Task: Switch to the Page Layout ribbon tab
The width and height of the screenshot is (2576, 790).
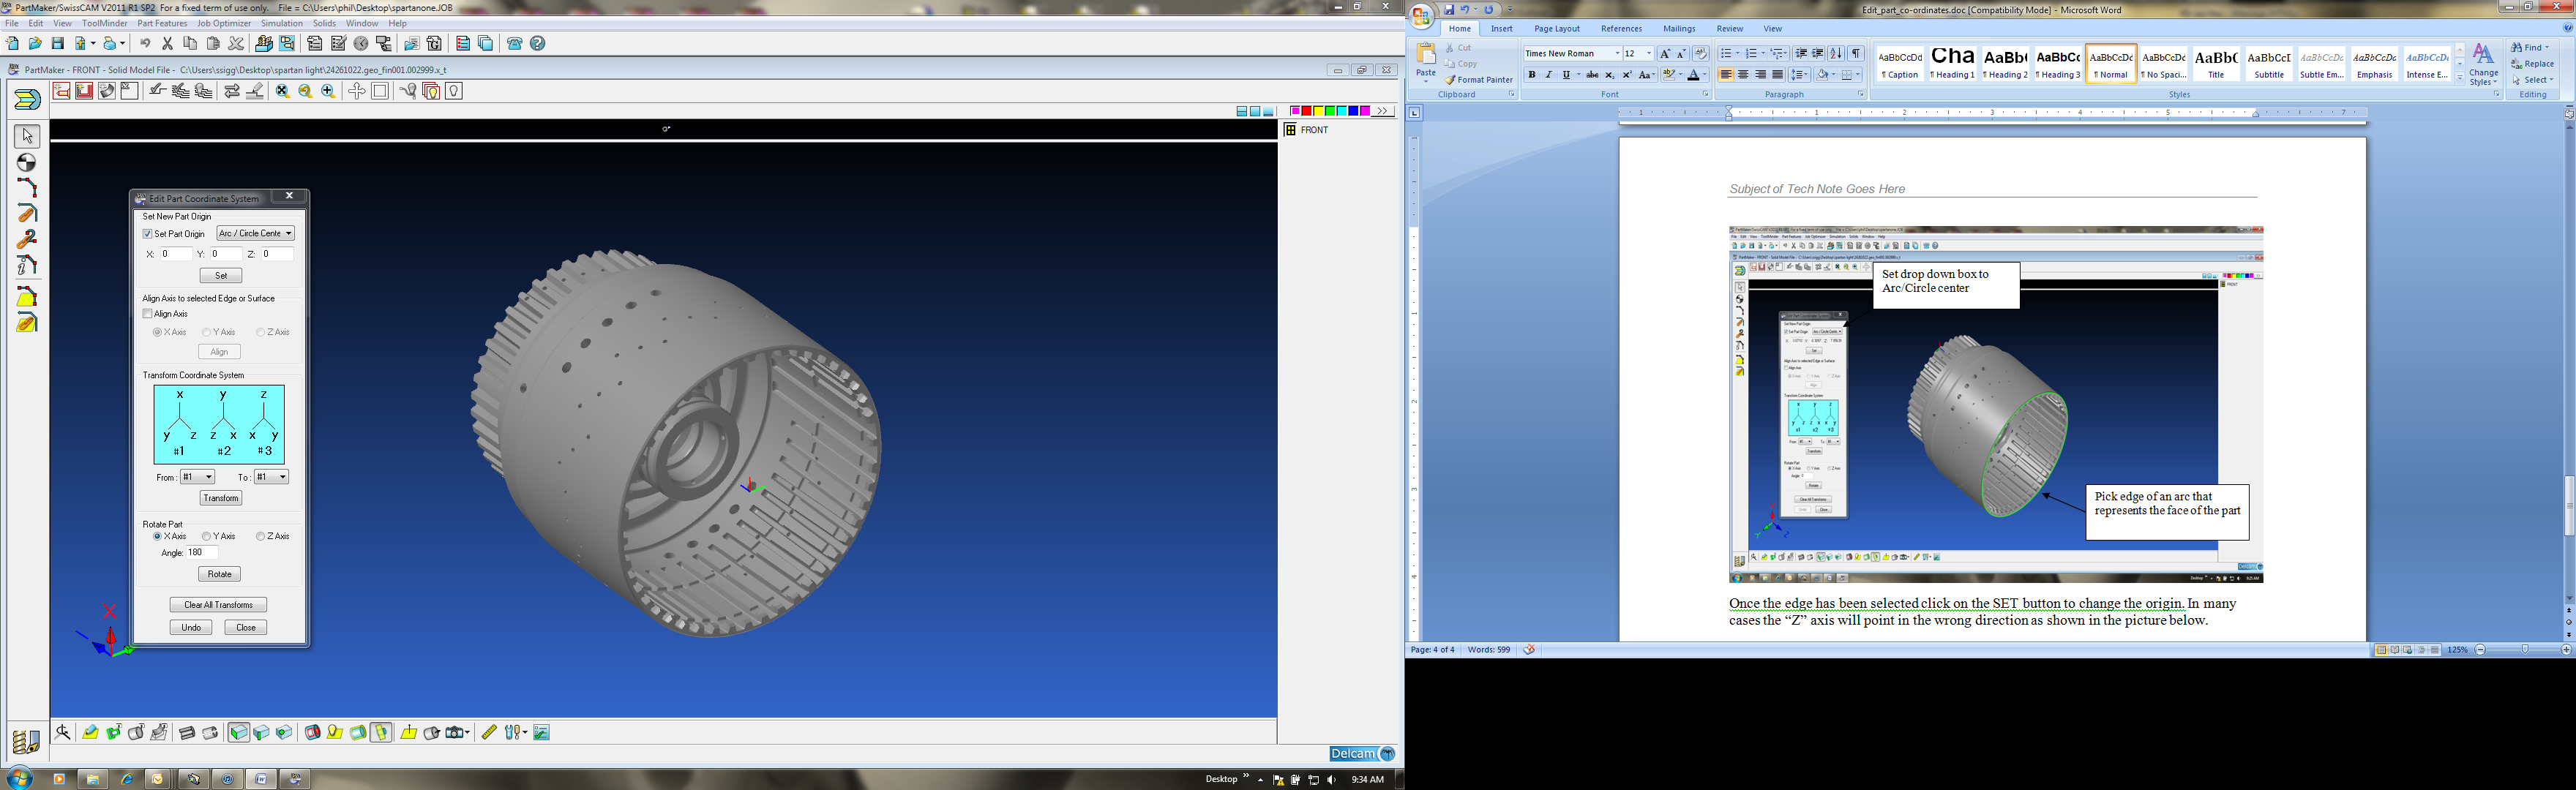Action: (x=1556, y=29)
